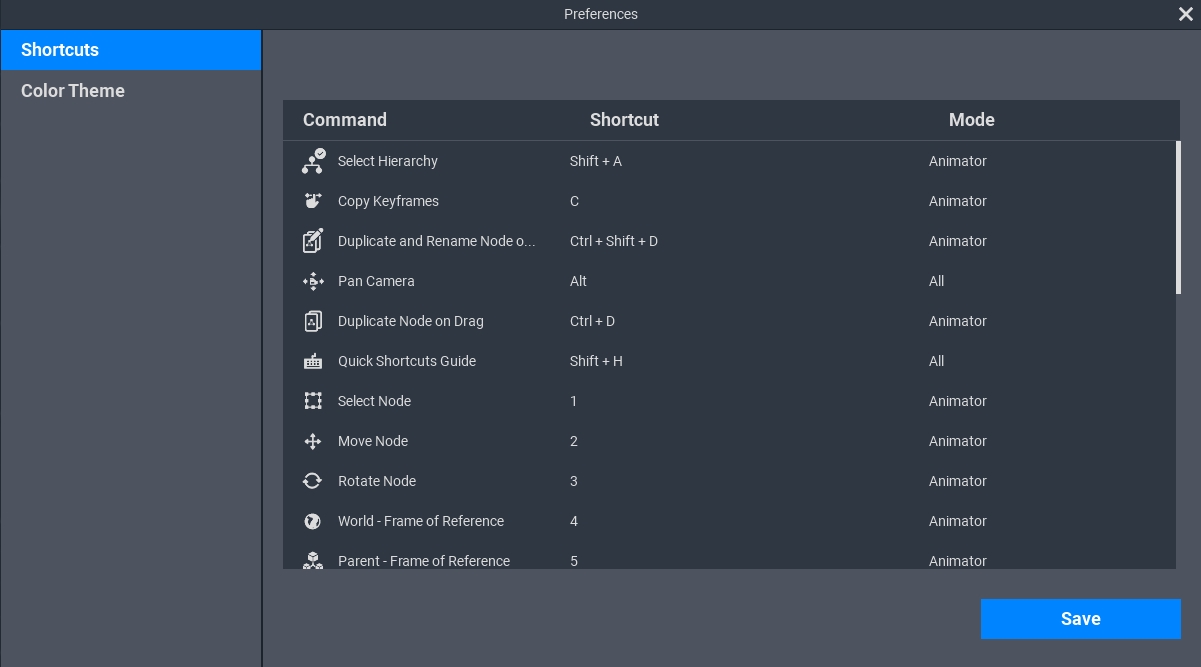Click the shortcut list vertical scrollbar
This screenshot has width=1201, height=667.
tap(1178, 218)
